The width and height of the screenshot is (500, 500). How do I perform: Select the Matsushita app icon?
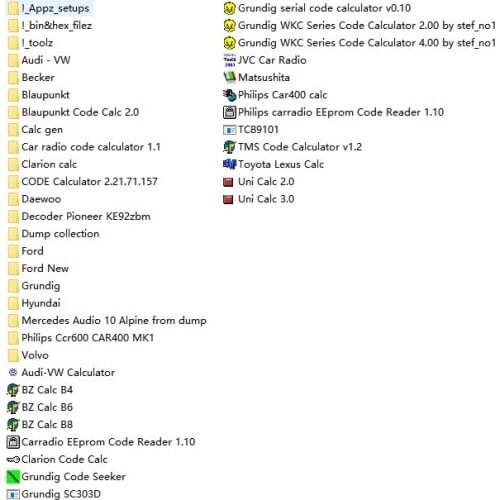[229, 77]
